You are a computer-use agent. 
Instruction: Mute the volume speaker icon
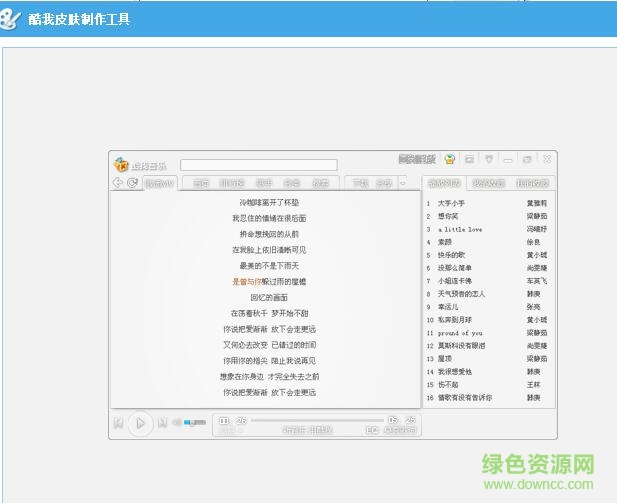point(176,424)
